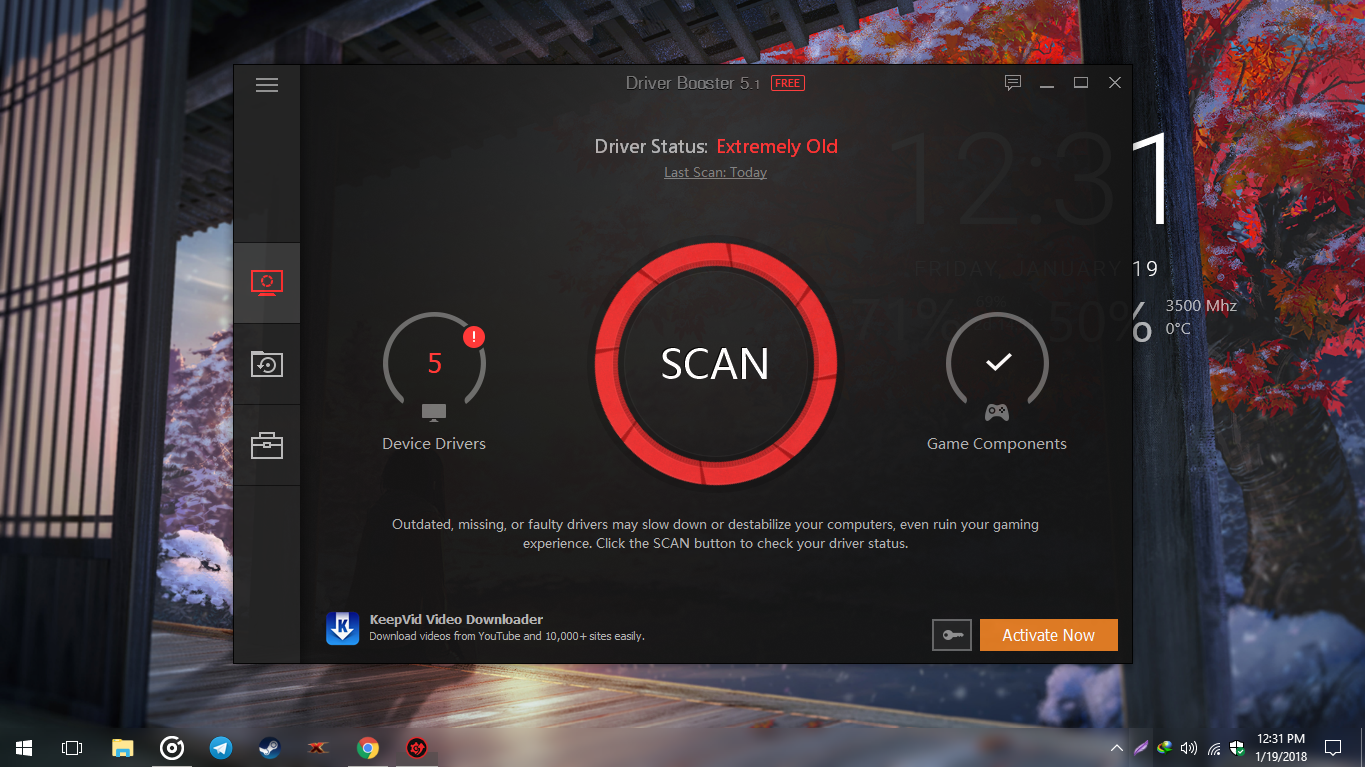Click the monitor icon under Device Drivers gauge
The height and width of the screenshot is (767, 1365).
tap(434, 412)
